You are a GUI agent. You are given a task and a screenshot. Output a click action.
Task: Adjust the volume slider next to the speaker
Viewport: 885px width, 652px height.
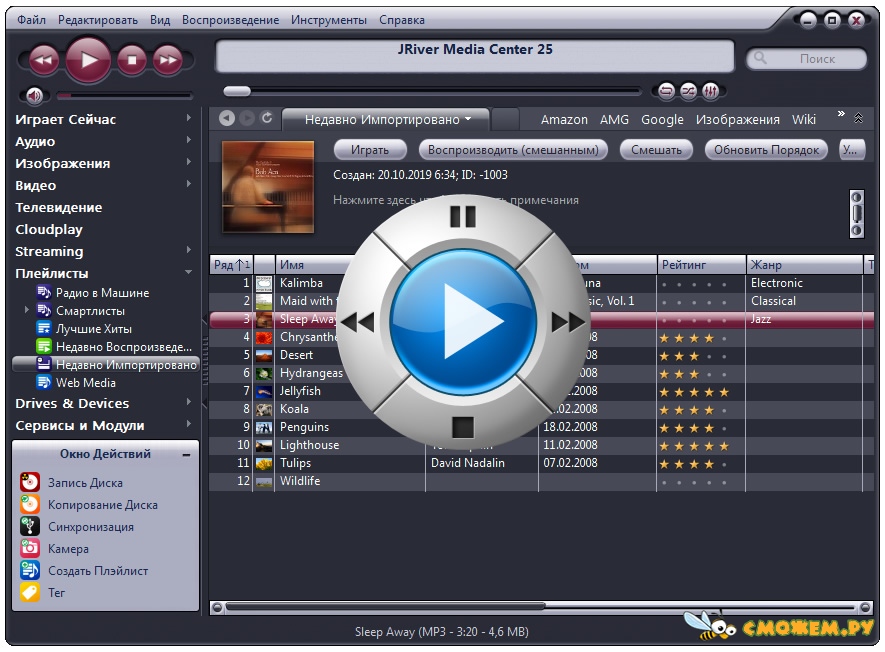click(x=124, y=95)
